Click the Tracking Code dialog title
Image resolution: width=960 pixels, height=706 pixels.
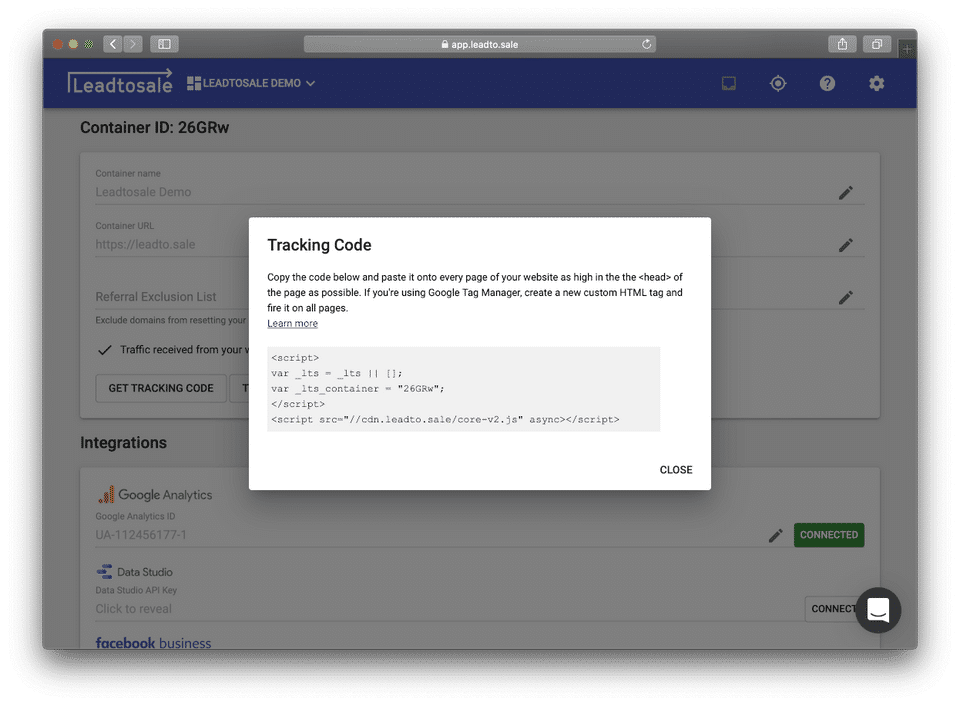point(319,245)
